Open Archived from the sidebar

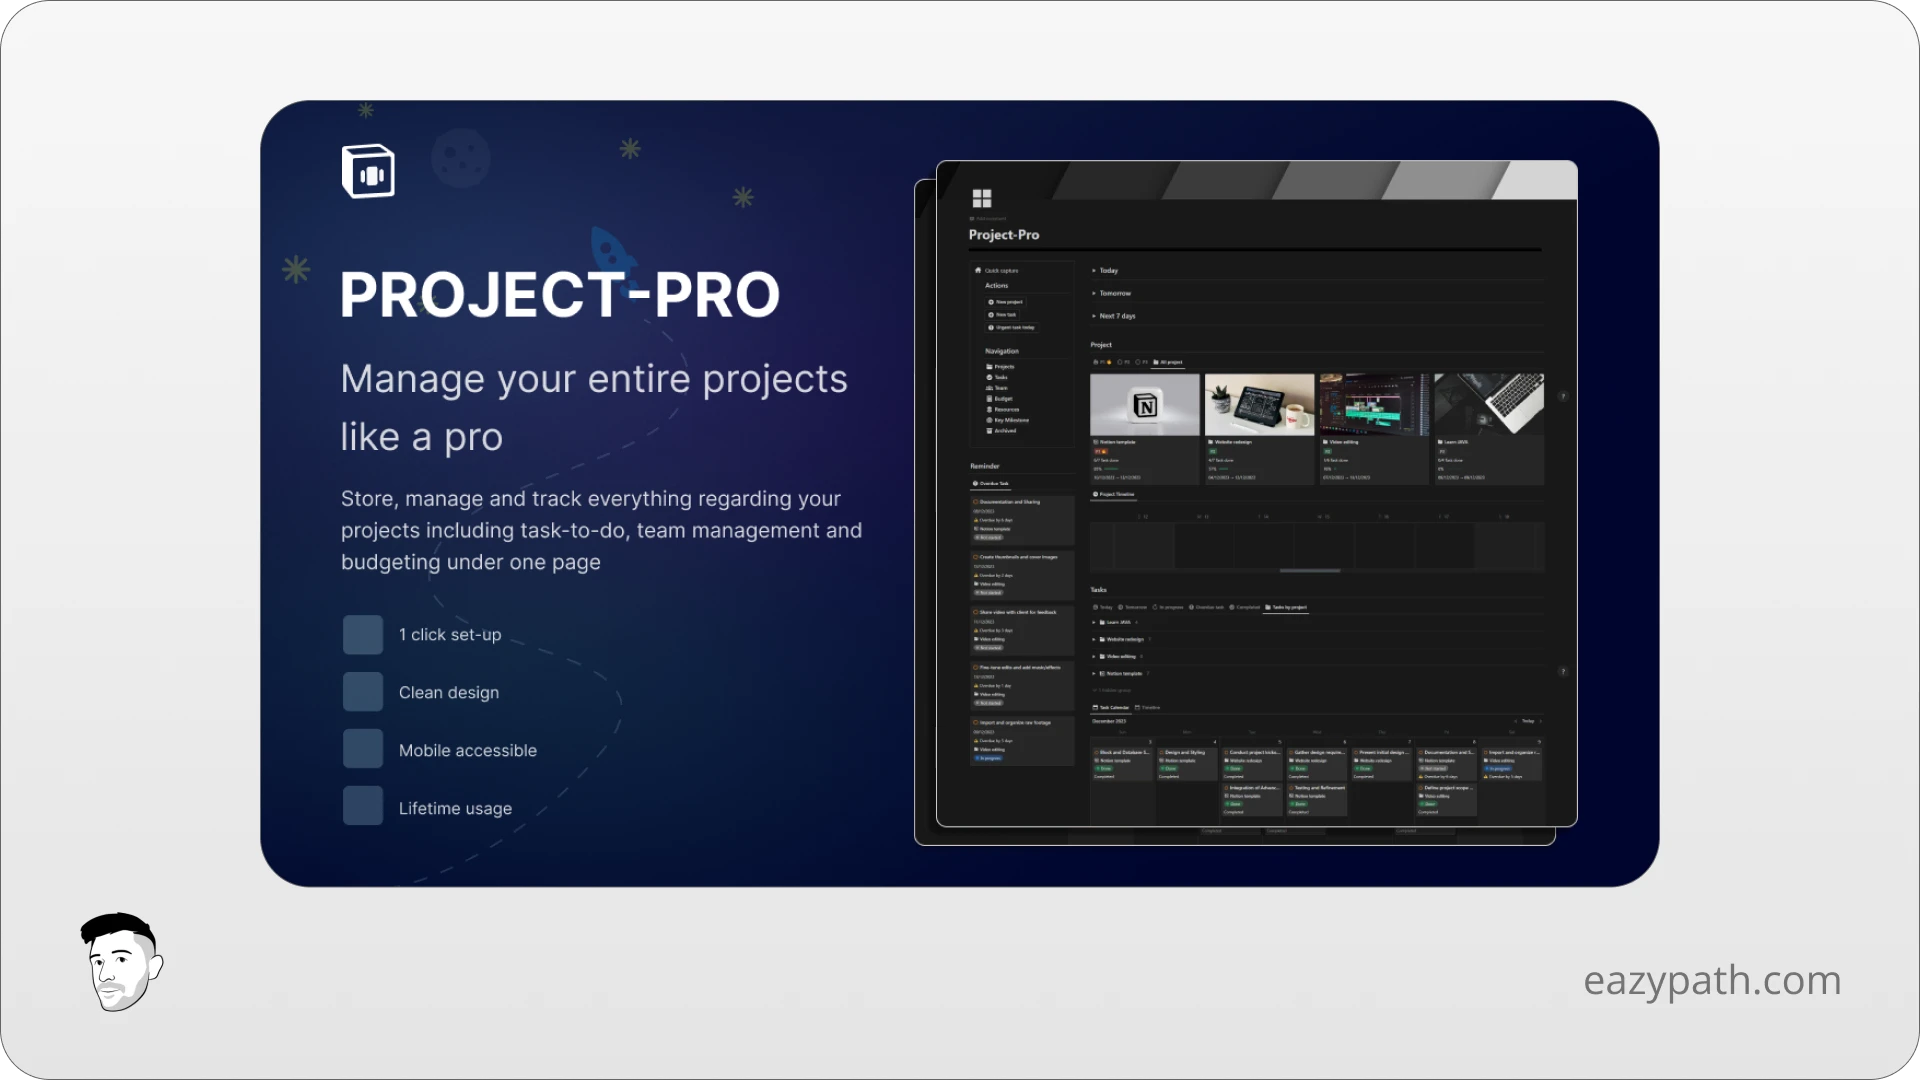[x=1004, y=430]
